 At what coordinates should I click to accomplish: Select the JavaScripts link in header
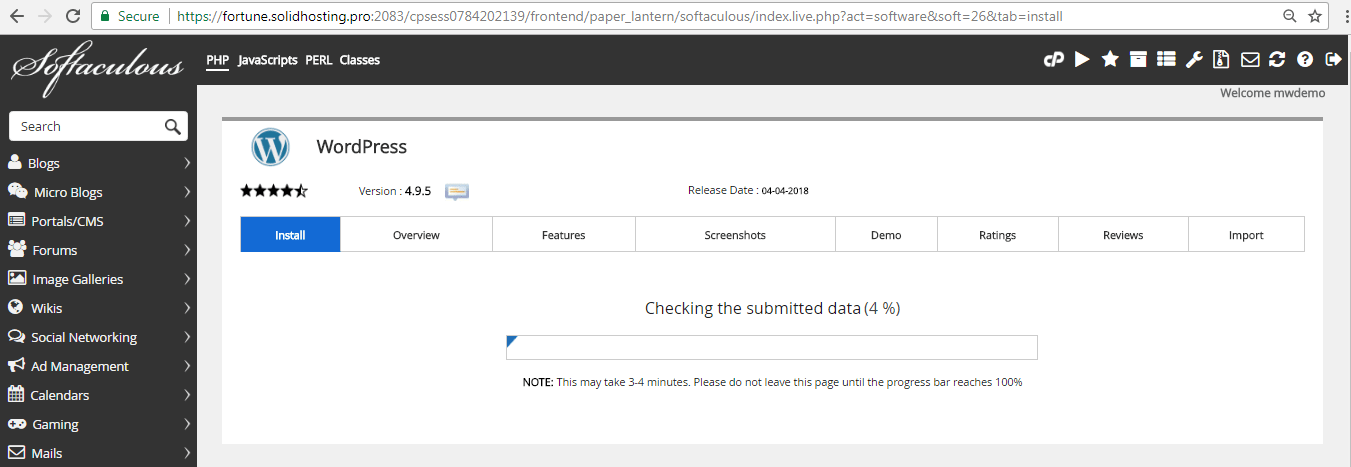click(267, 60)
